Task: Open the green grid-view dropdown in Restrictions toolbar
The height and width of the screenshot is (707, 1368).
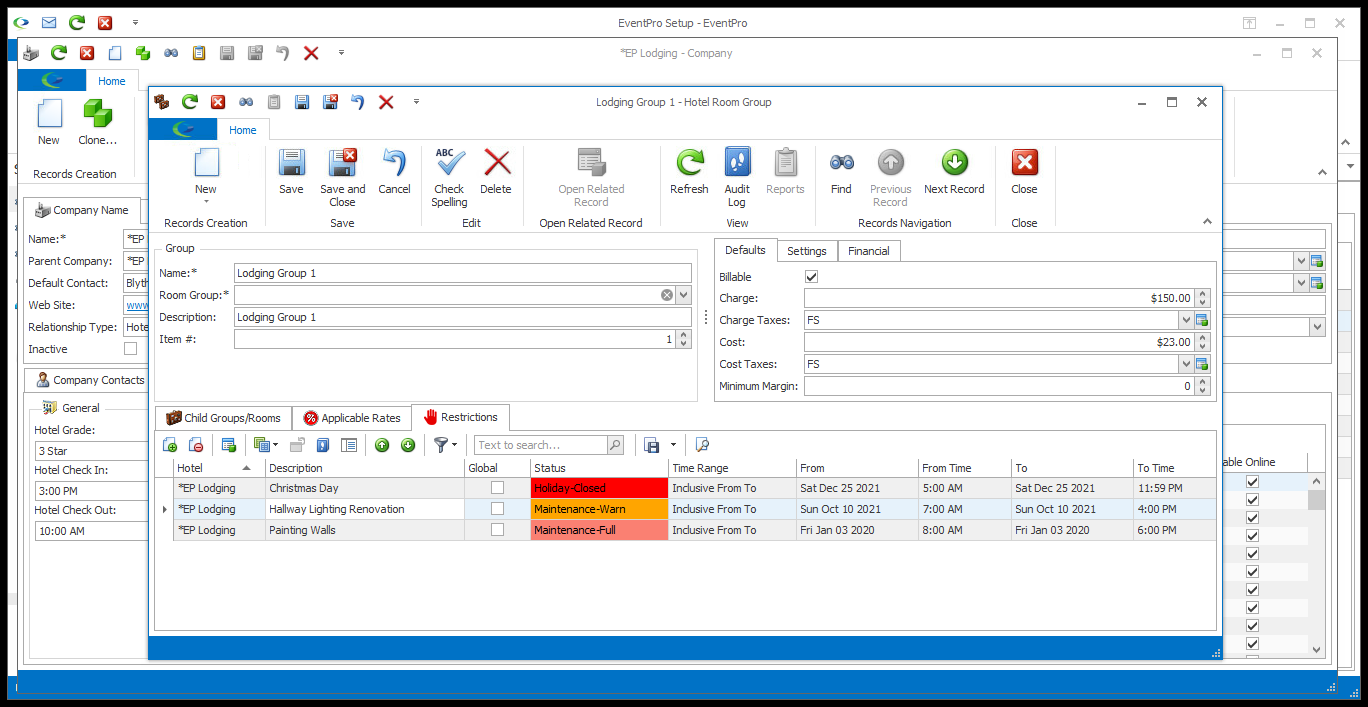Action: [x=266, y=445]
